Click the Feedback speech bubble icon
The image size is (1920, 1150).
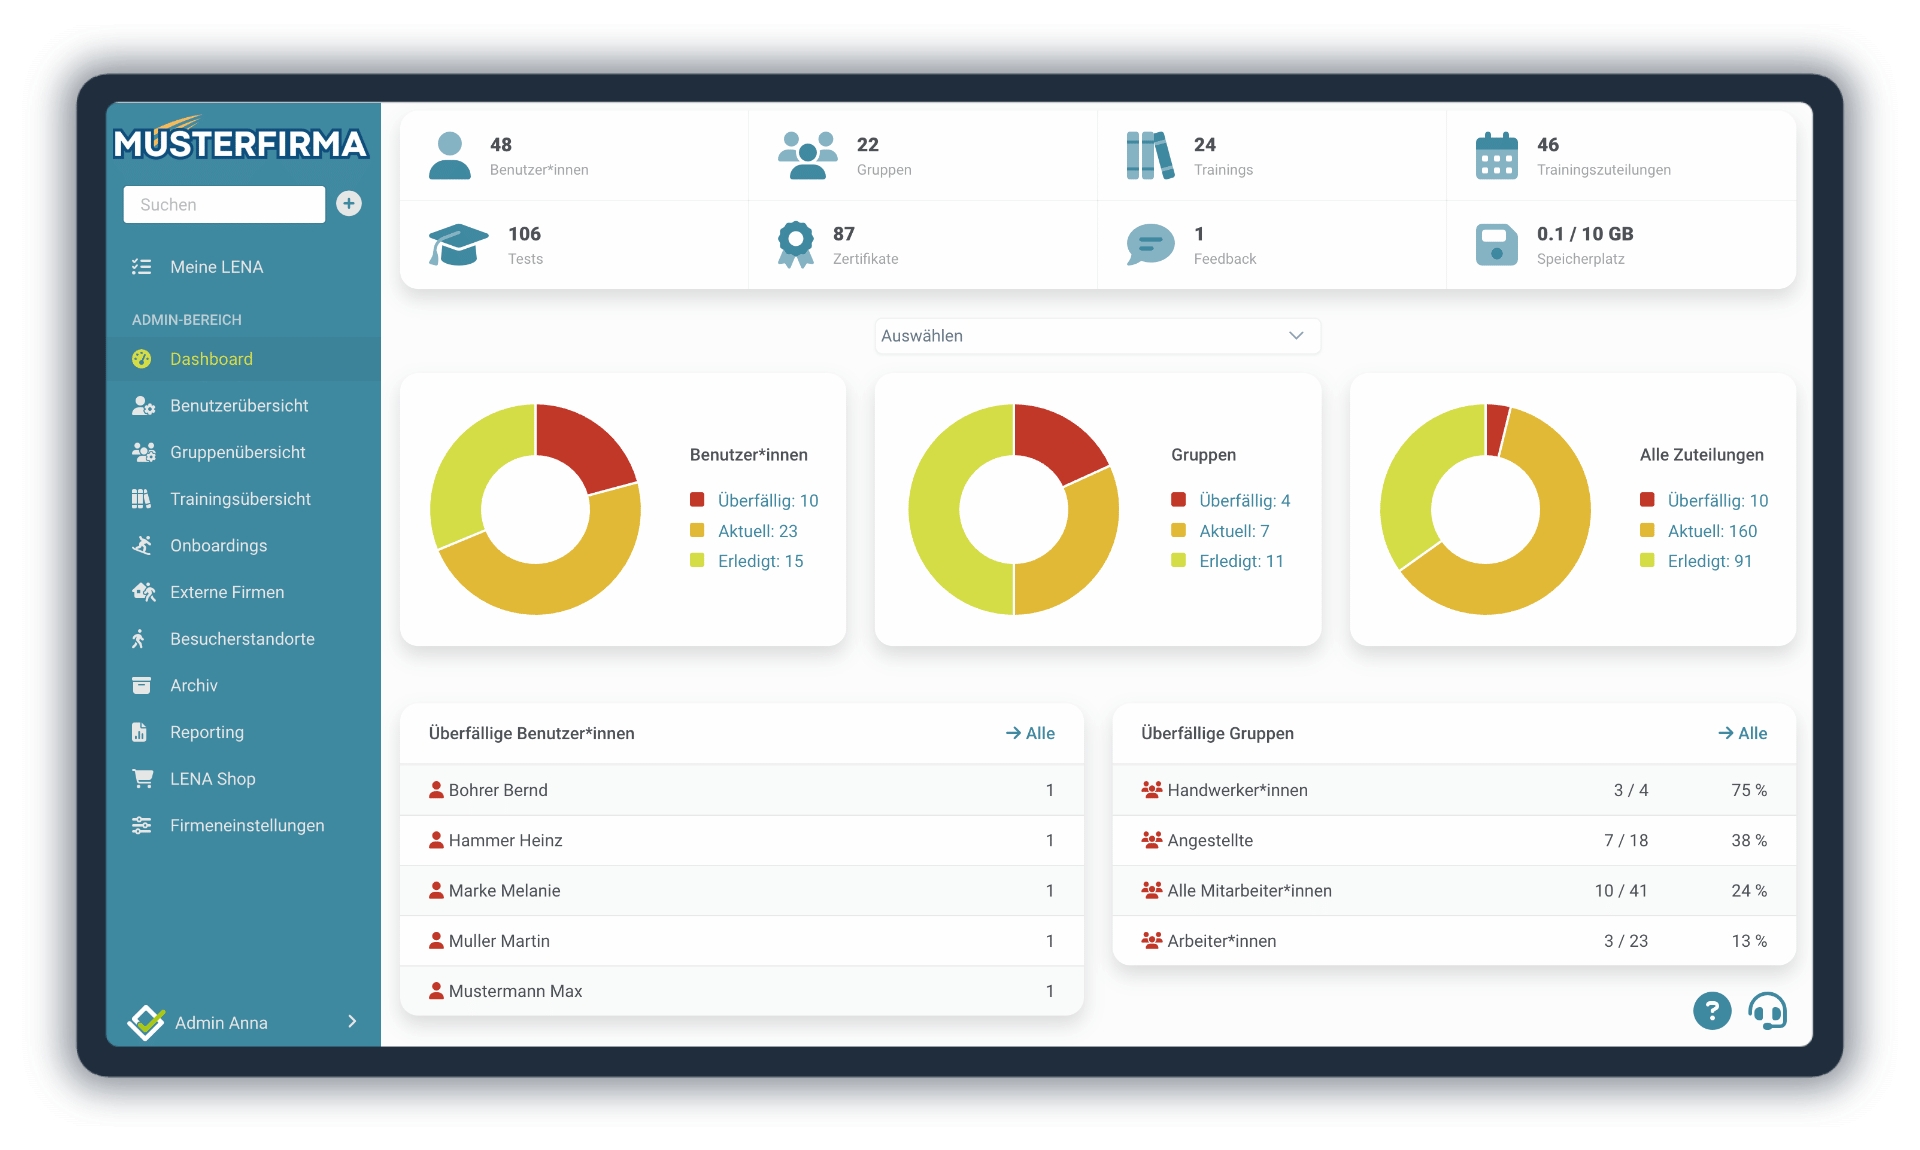pyautogui.click(x=1150, y=244)
